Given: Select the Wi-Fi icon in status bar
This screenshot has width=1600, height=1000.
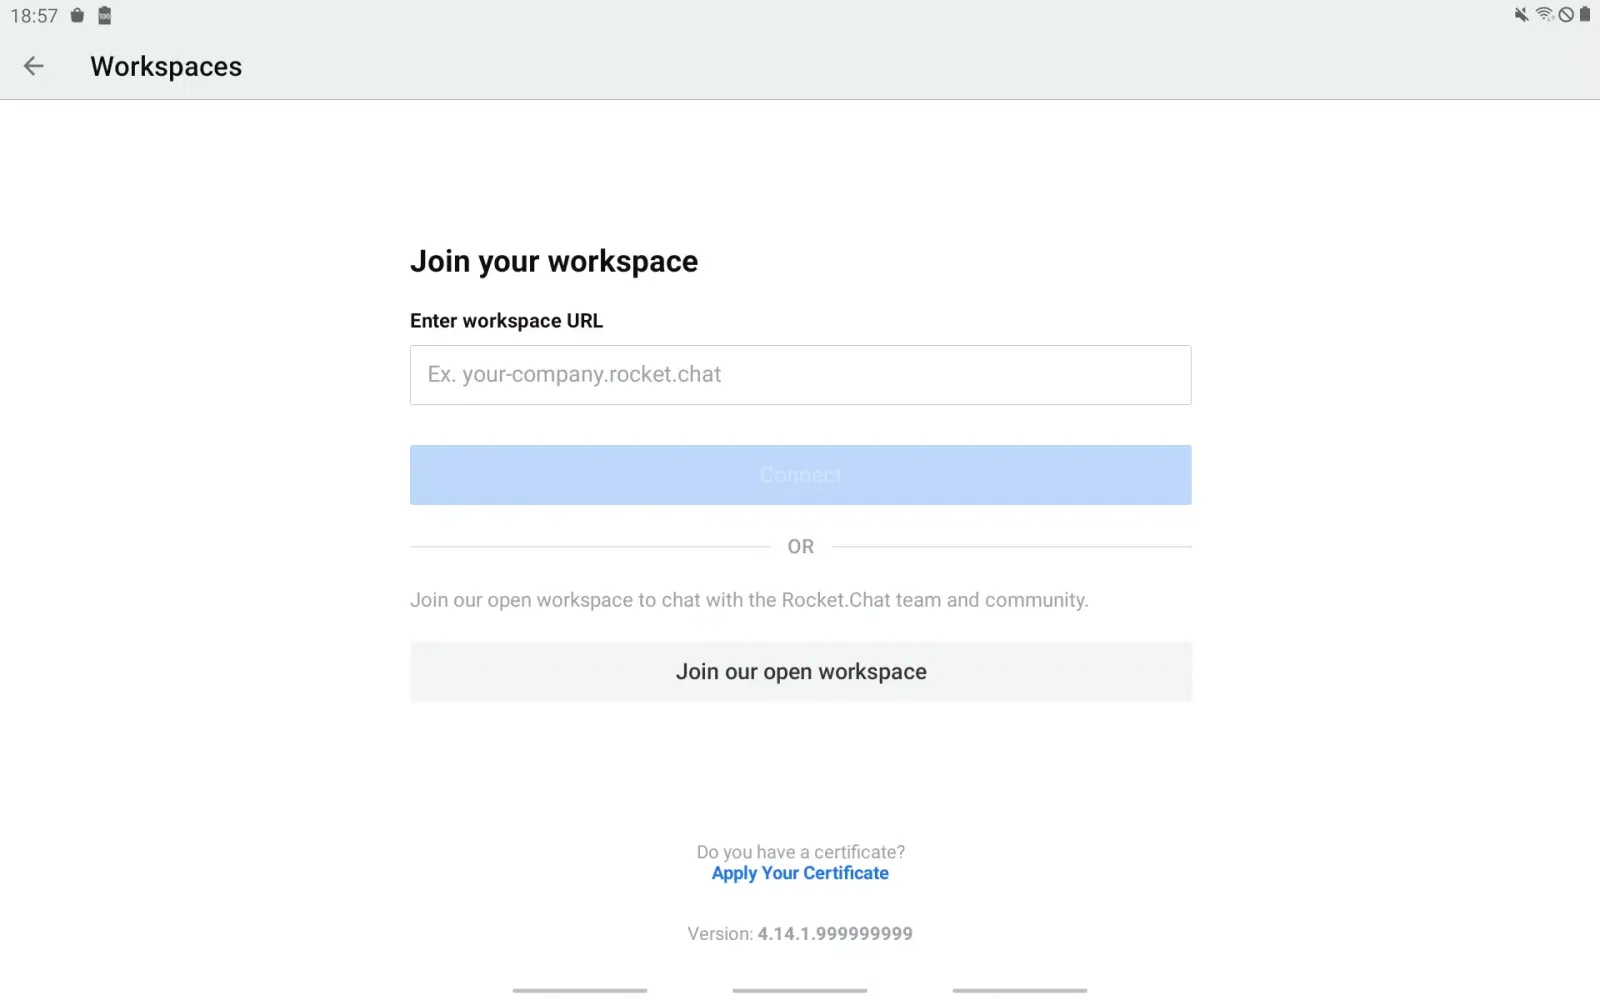Looking at the screenshot, I should [x=1544, y=15].
